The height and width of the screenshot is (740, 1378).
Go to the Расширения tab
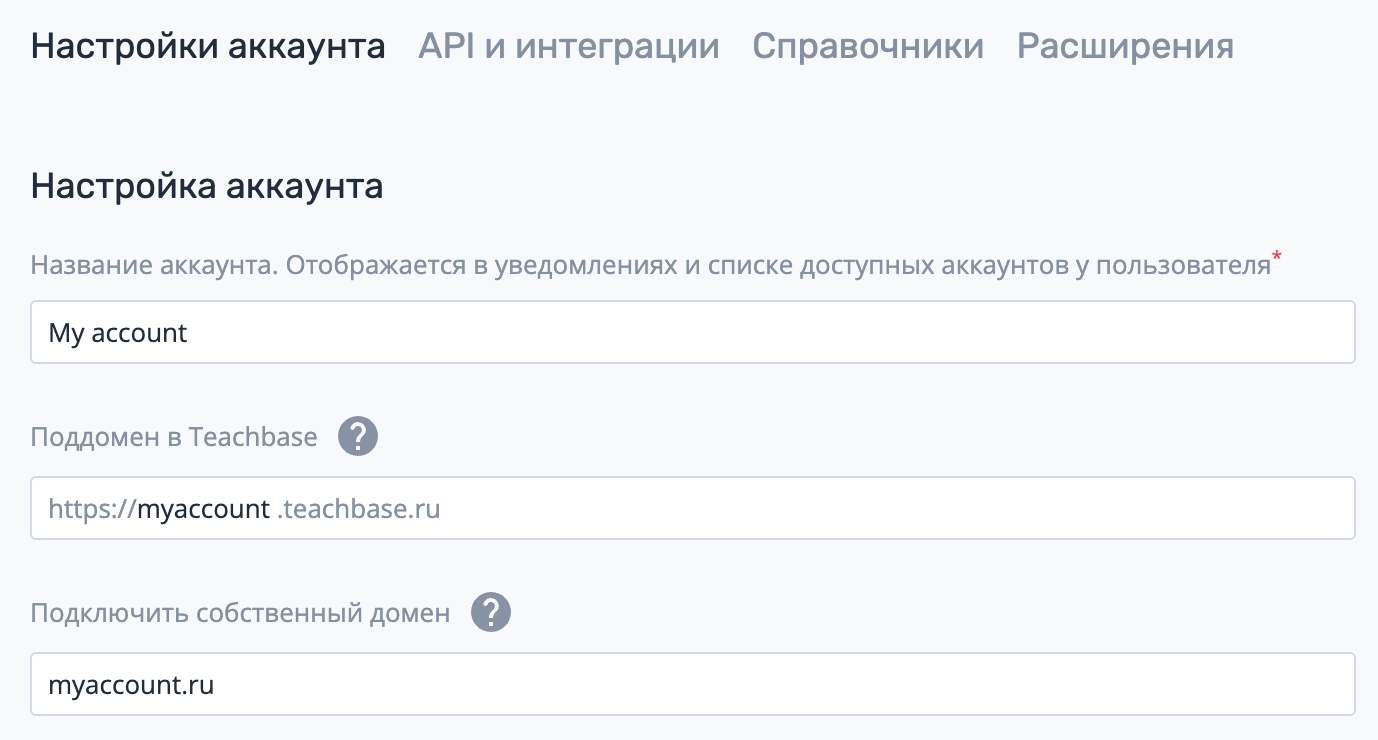coord(1125,46)
